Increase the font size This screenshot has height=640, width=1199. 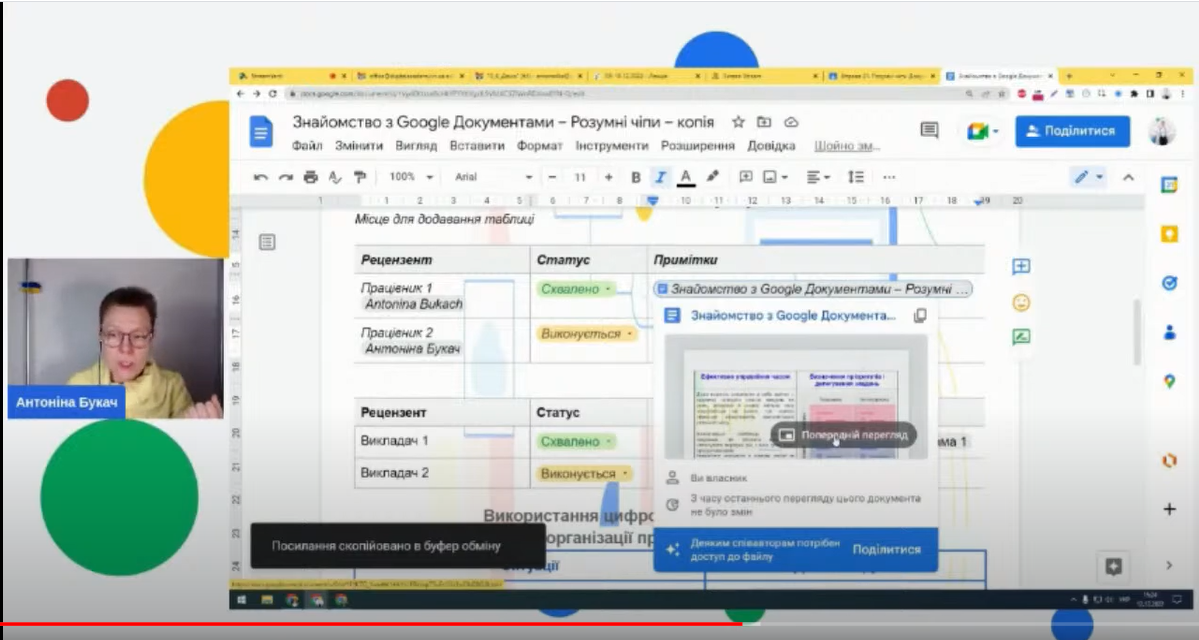coord(608,177)
